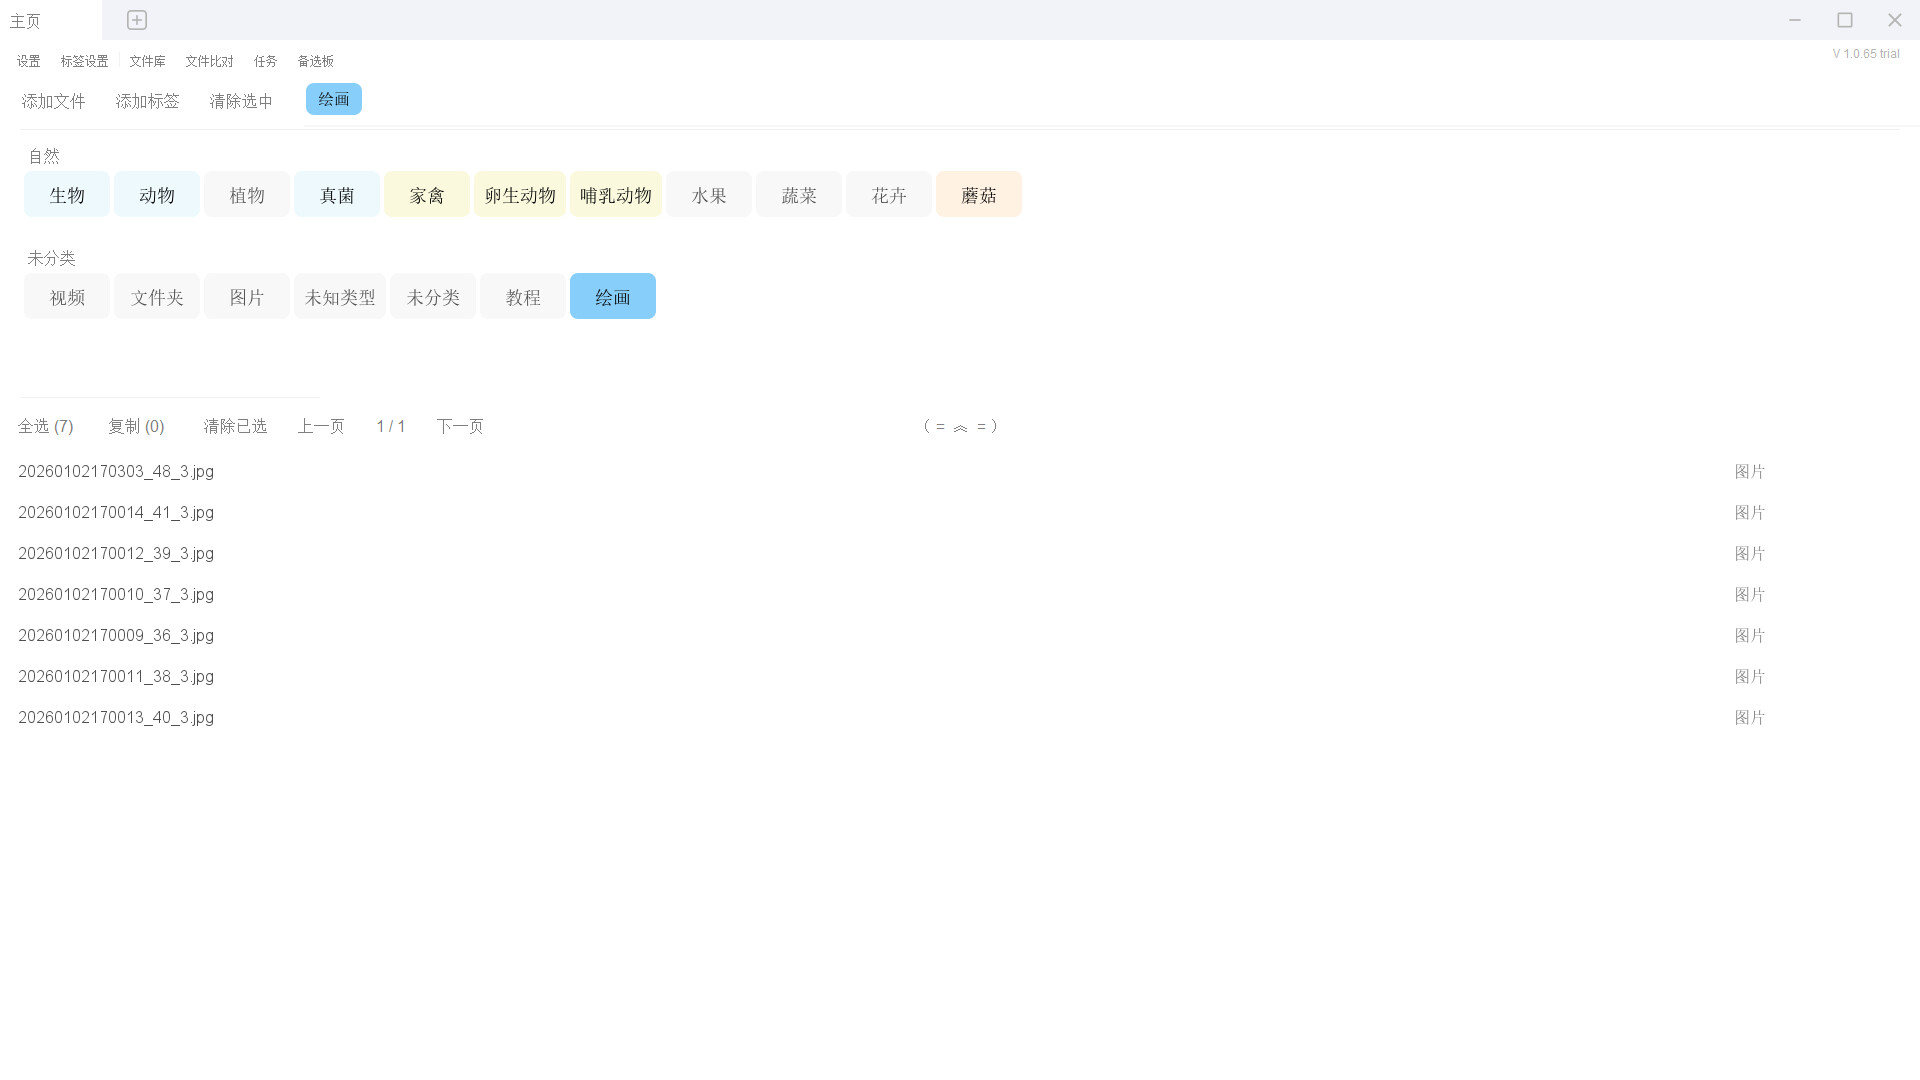Select all items via 全选 (7) link

[x=47, y=426]
